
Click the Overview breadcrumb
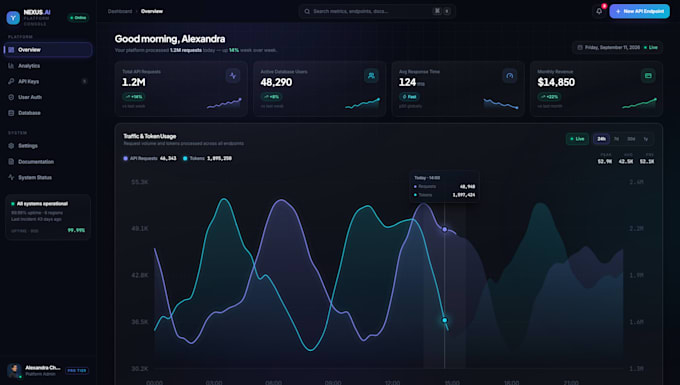(152, 11)
